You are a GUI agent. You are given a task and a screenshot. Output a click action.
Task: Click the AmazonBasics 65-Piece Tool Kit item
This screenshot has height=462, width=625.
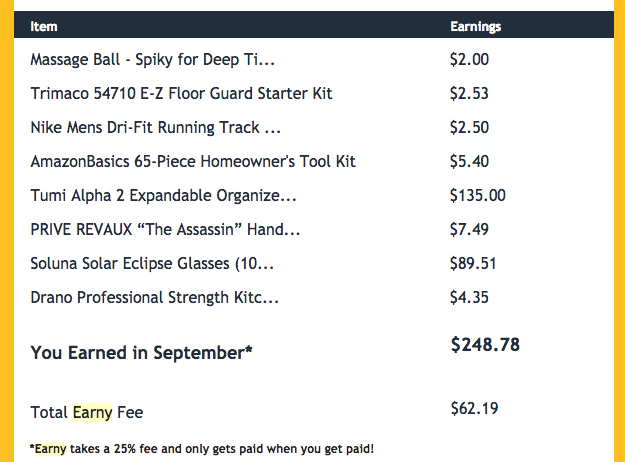click(x=193, y=161)
